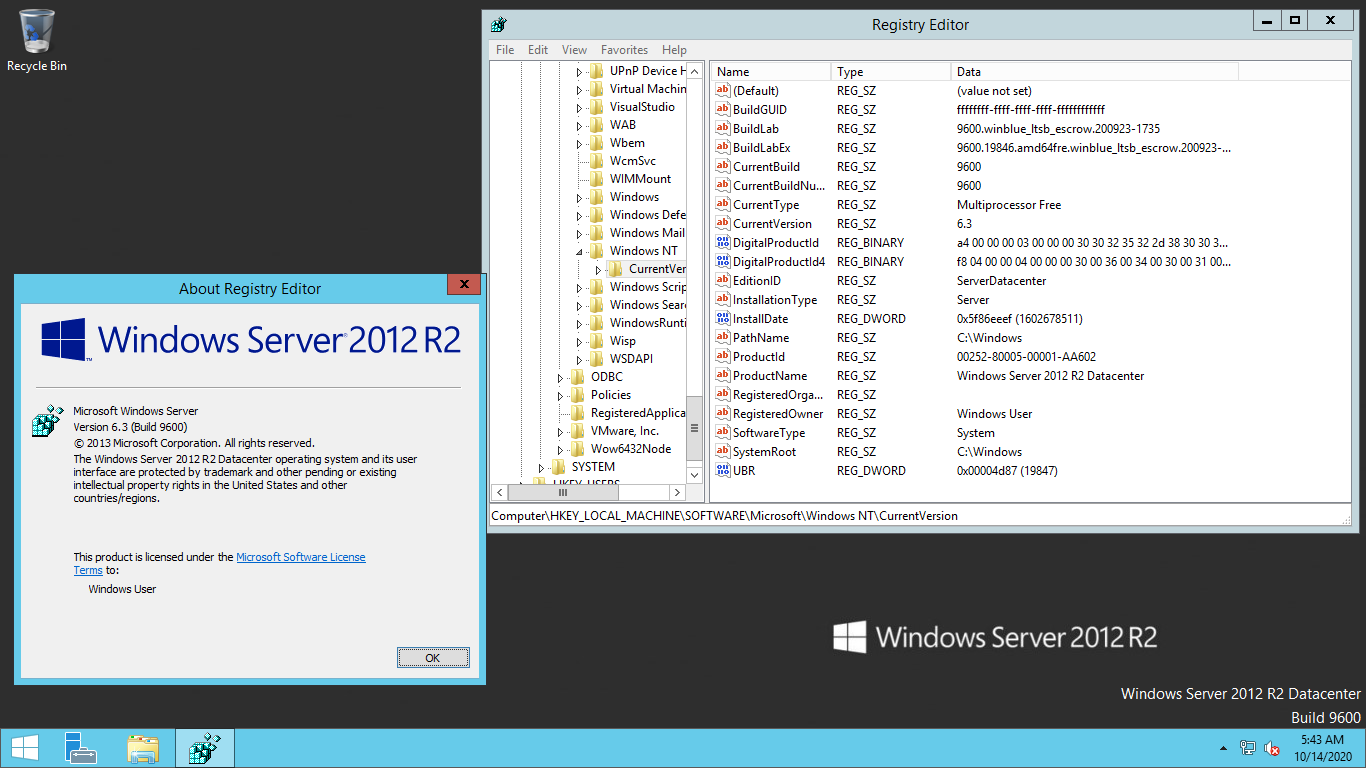Click the WAB folder icon
This screenshot has width=1366, height=768.
(596, 125)
